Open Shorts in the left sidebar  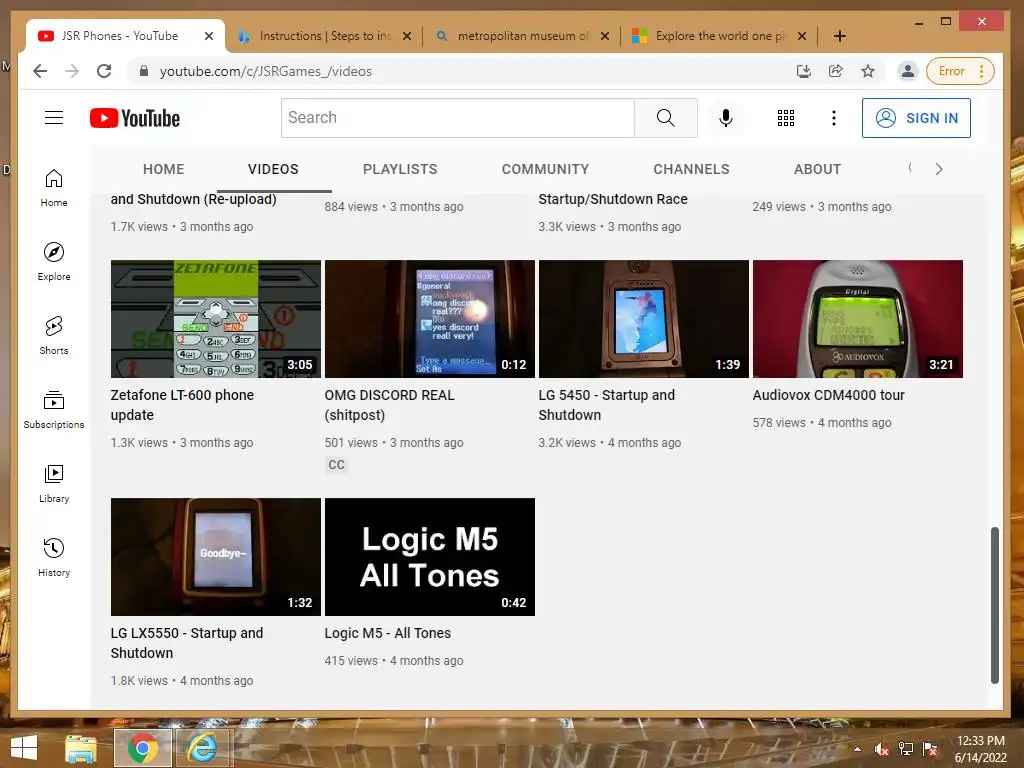[x=54, y=336]
